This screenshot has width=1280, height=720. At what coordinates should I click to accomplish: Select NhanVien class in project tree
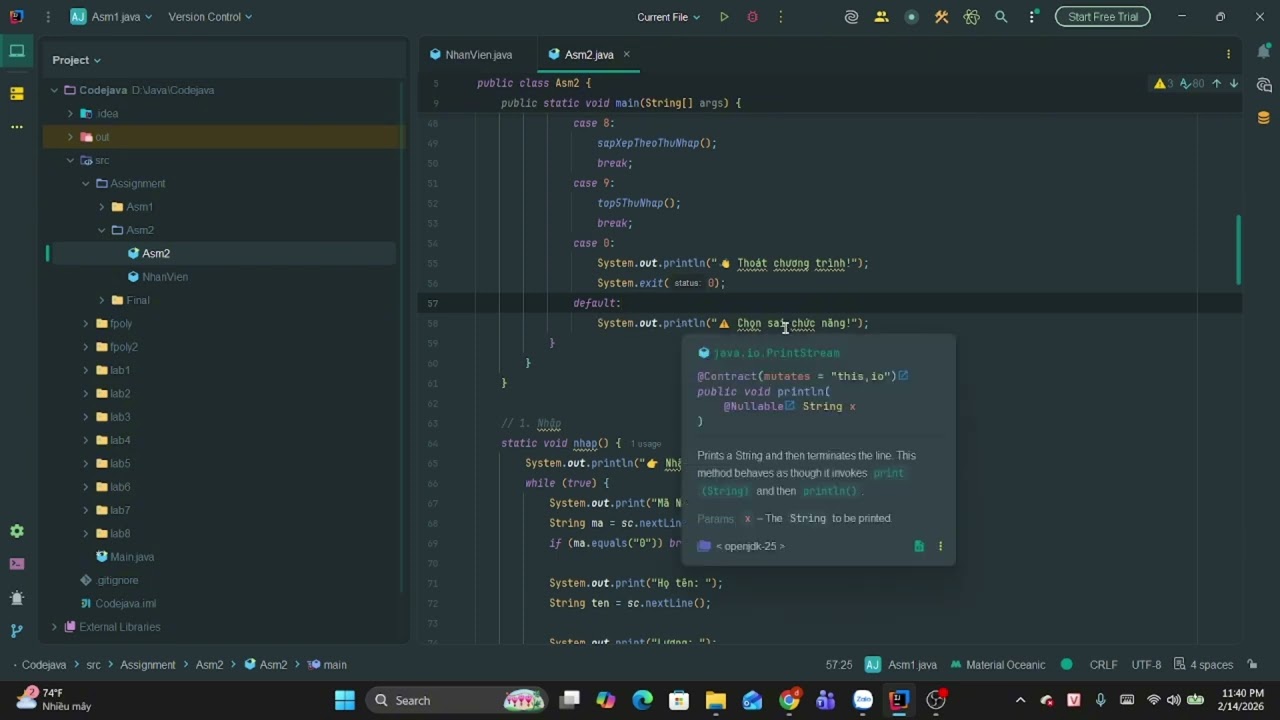[158, 277]
